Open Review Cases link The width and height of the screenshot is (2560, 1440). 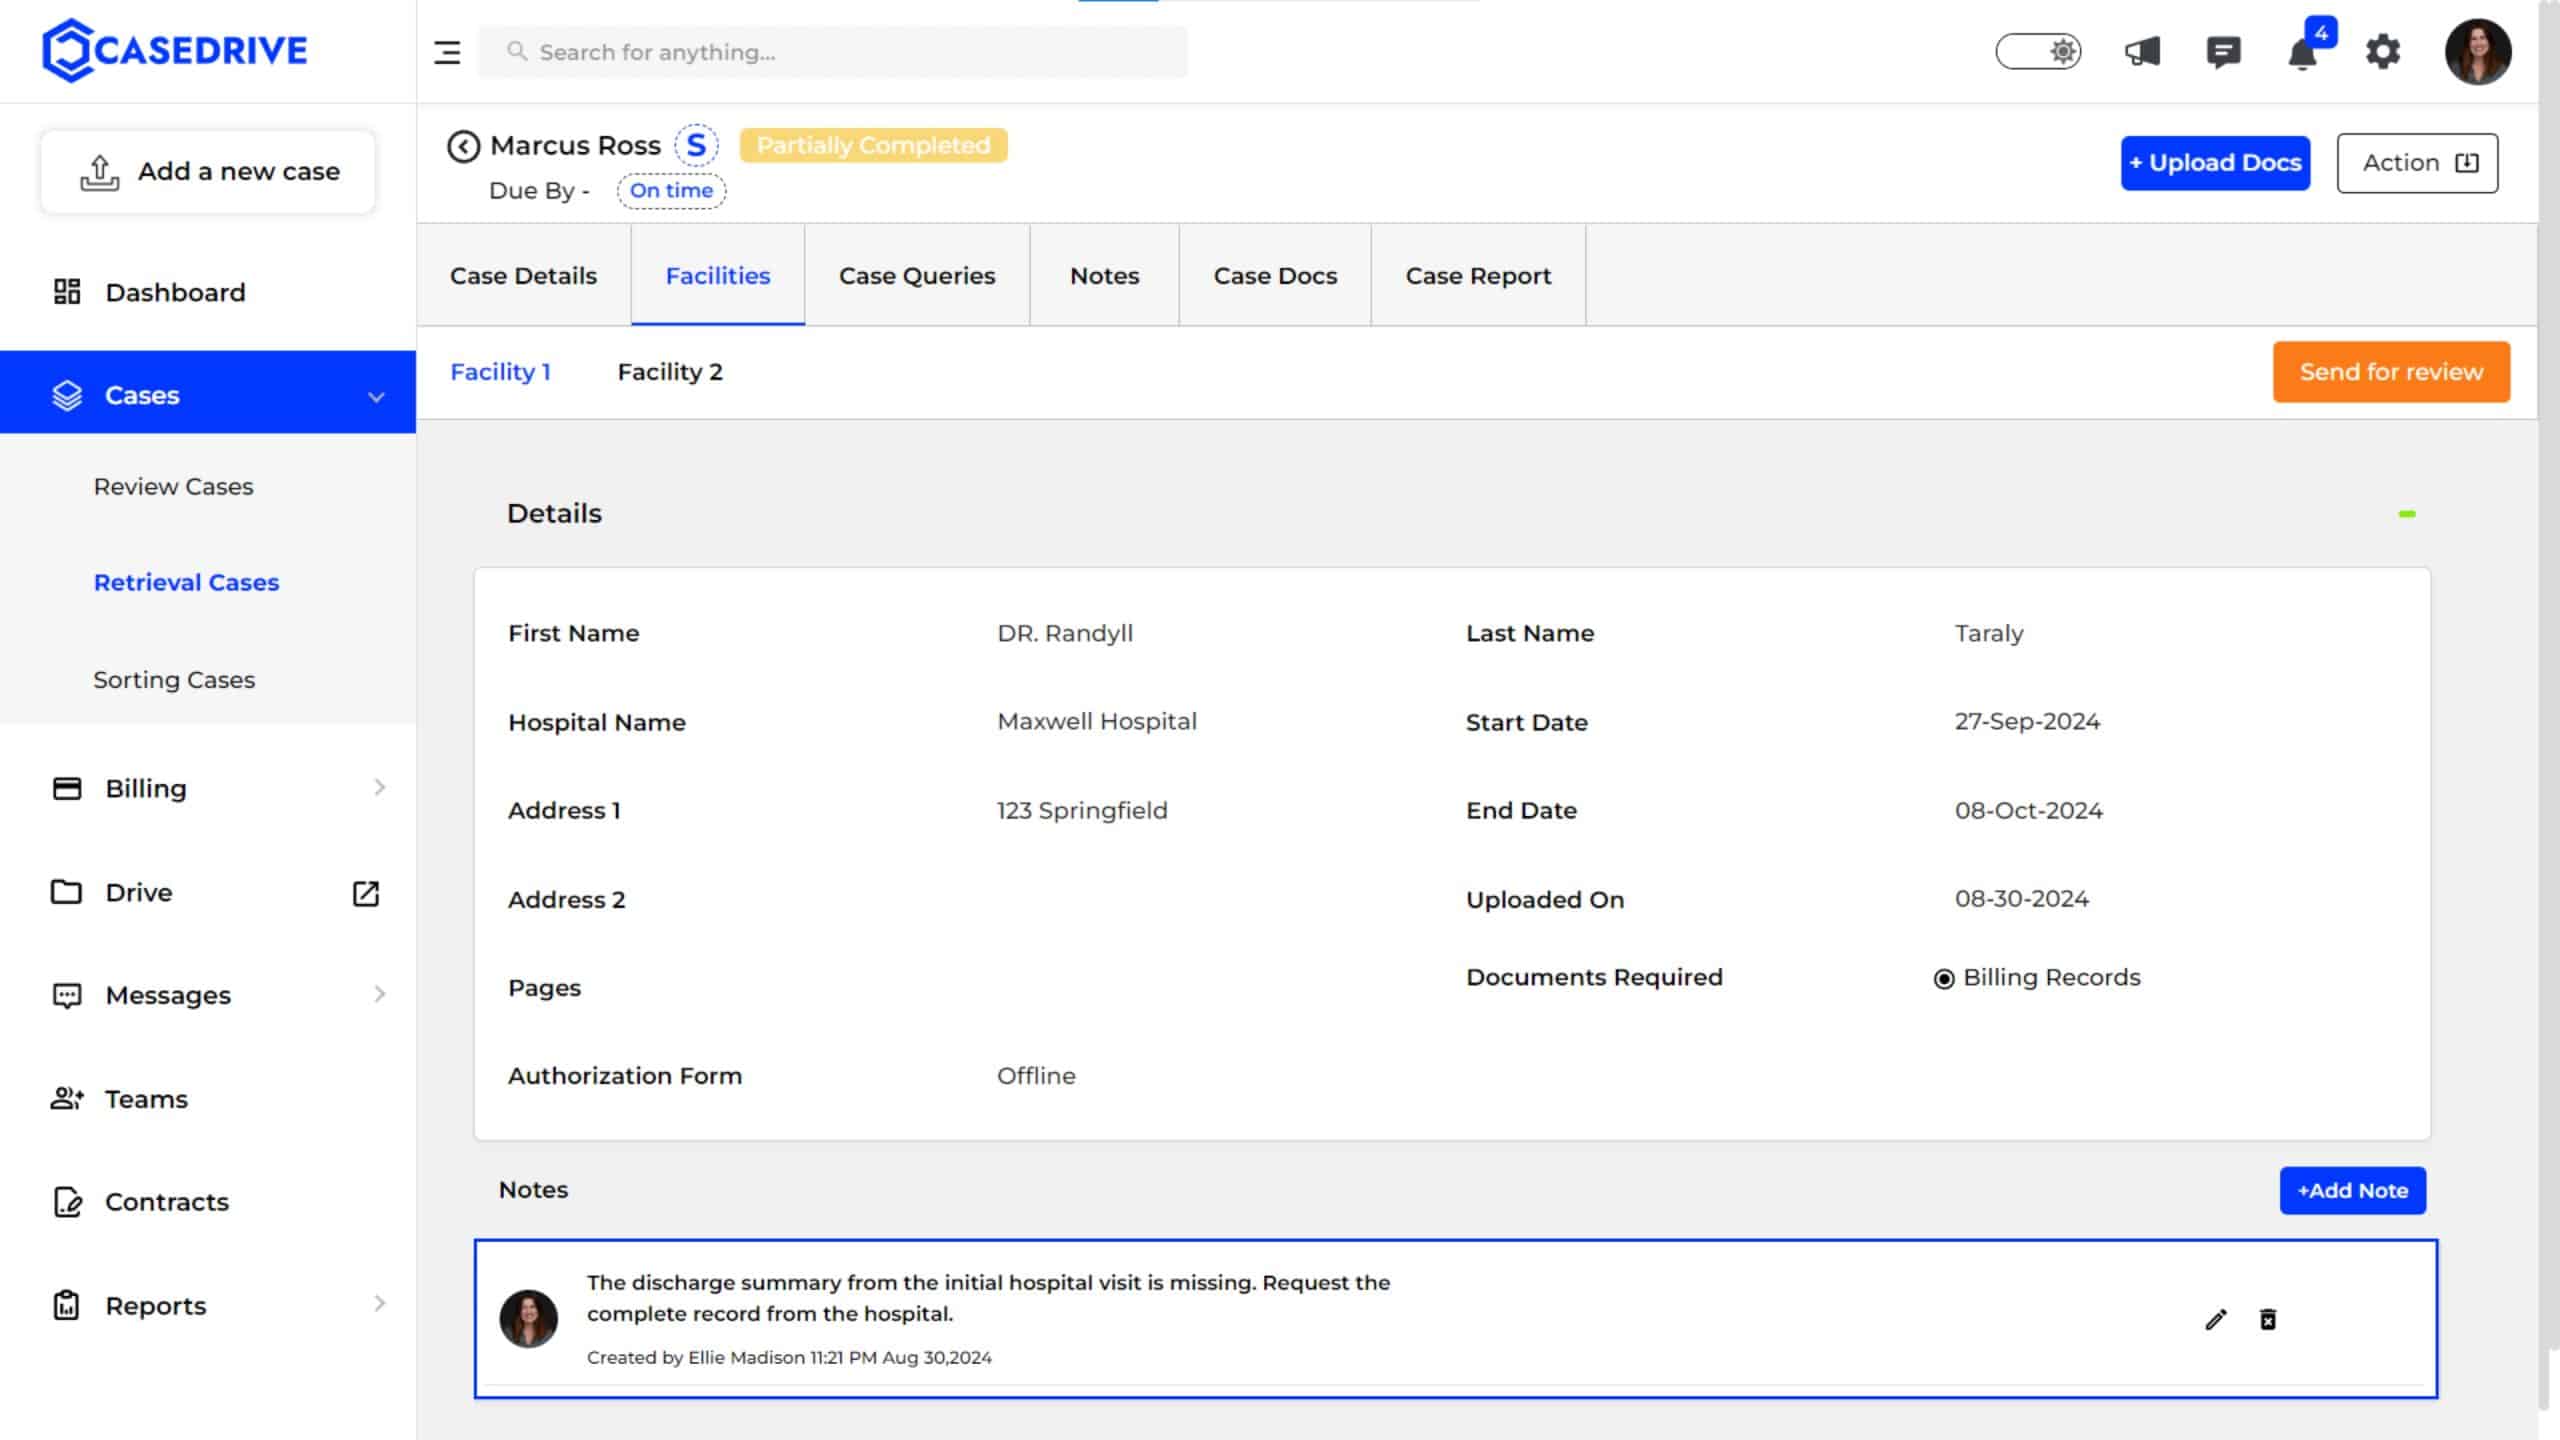click(174, 487)
